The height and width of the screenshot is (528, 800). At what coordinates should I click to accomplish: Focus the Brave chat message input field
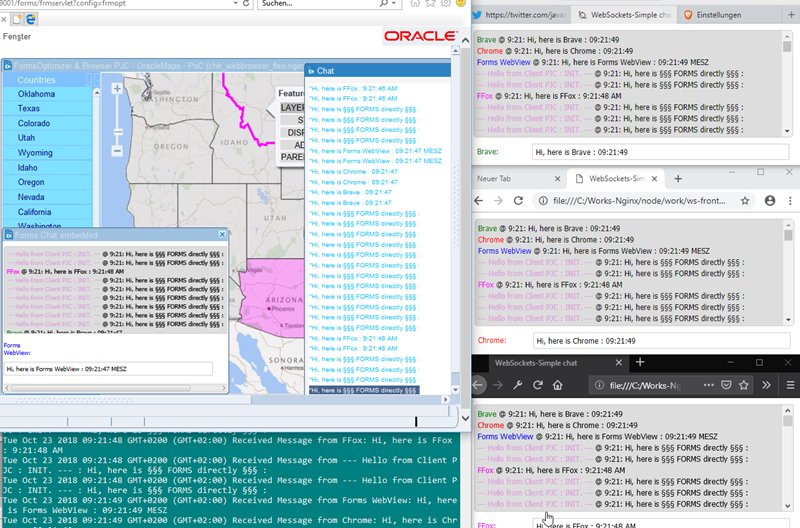(660, 152)
